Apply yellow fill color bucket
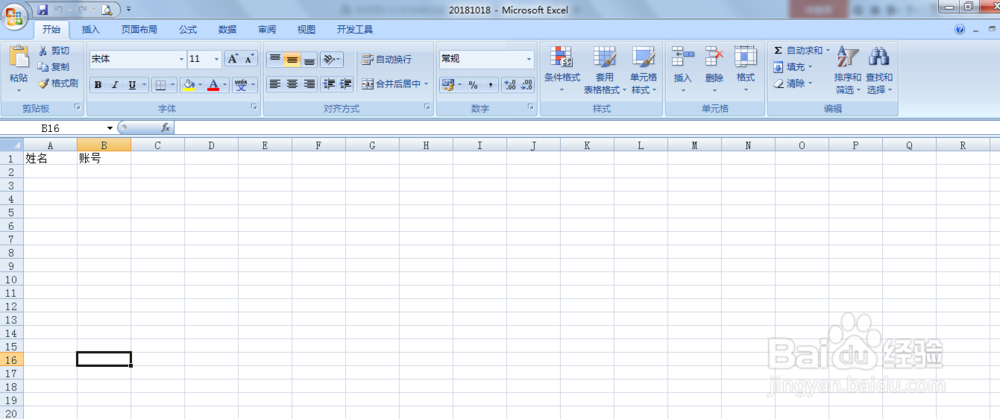Viewport: 1000px width, 419px height. [x=188, y=85]
